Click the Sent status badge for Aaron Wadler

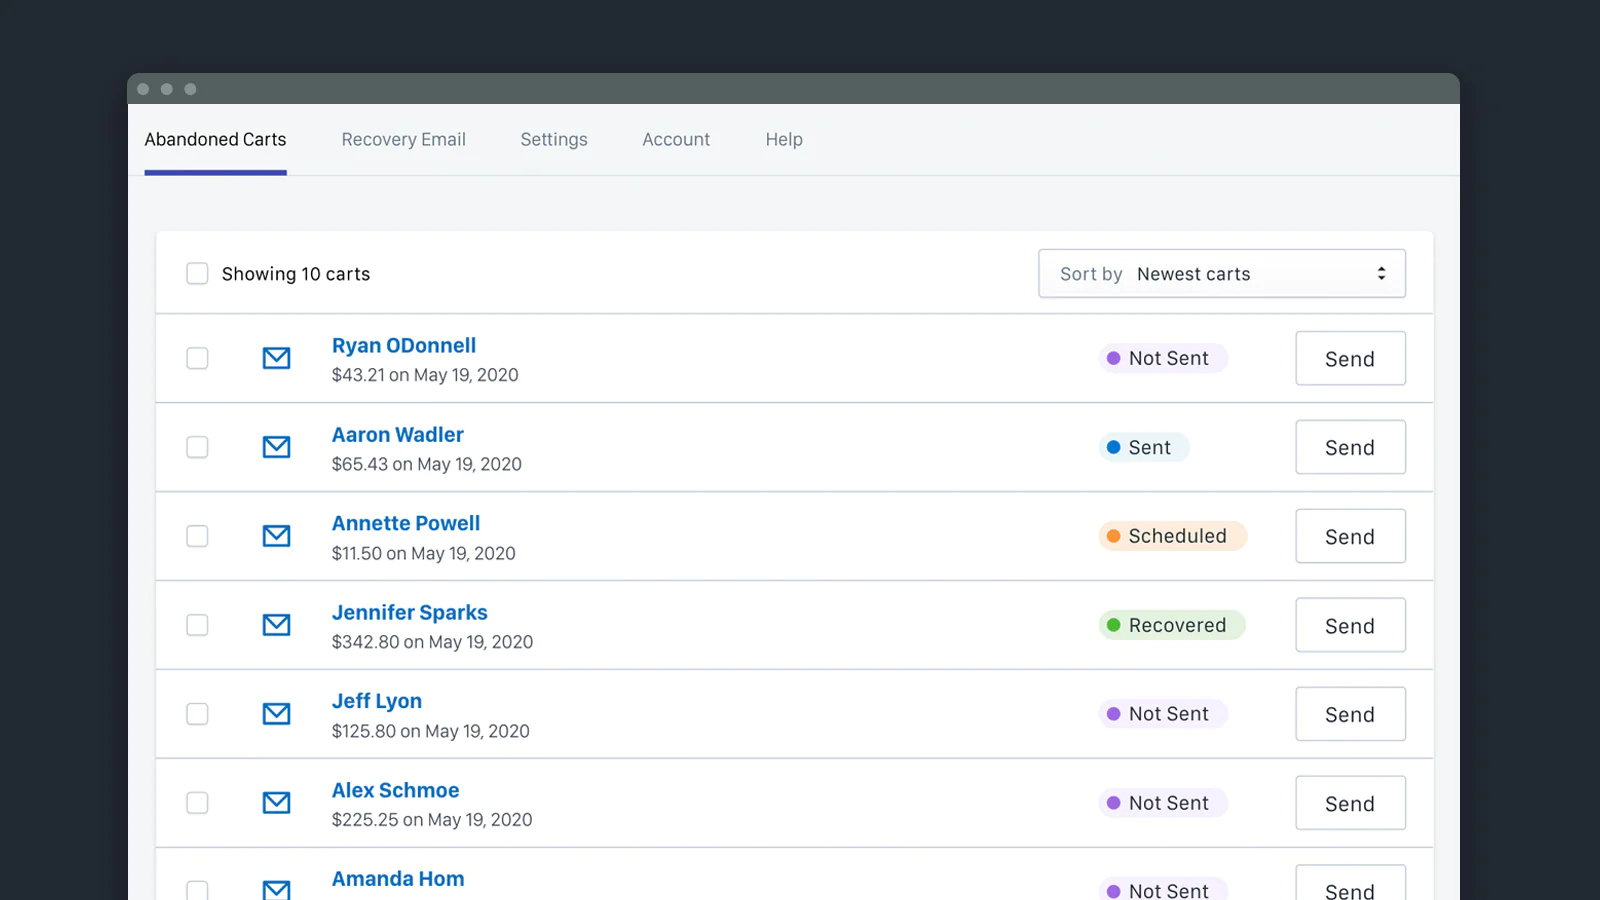pos(1144,447)
